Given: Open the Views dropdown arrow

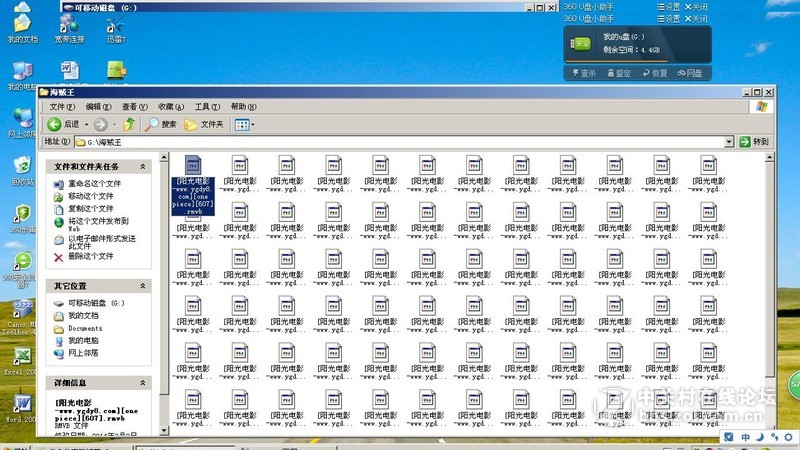Looking at the screenshot, I should click(253, 124).
